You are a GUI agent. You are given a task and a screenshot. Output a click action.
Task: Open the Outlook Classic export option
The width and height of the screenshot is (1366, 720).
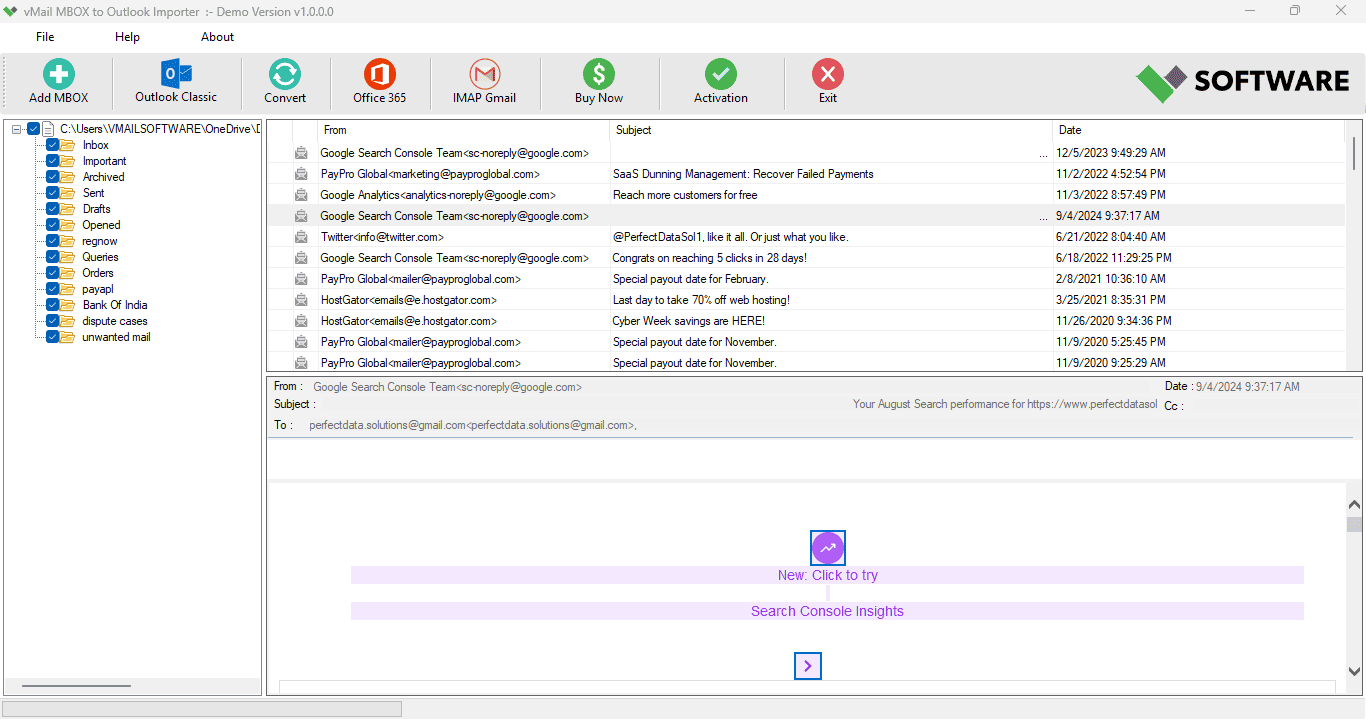point(176,75)
